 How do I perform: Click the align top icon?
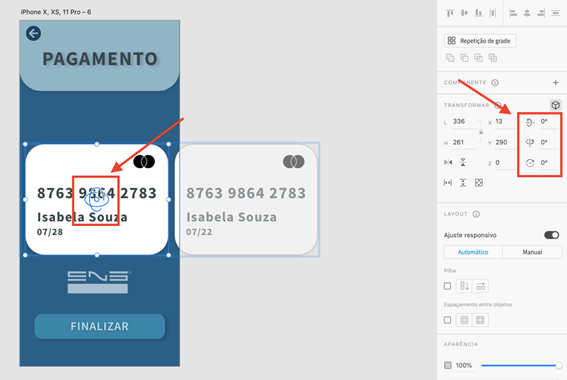(450, 13)
